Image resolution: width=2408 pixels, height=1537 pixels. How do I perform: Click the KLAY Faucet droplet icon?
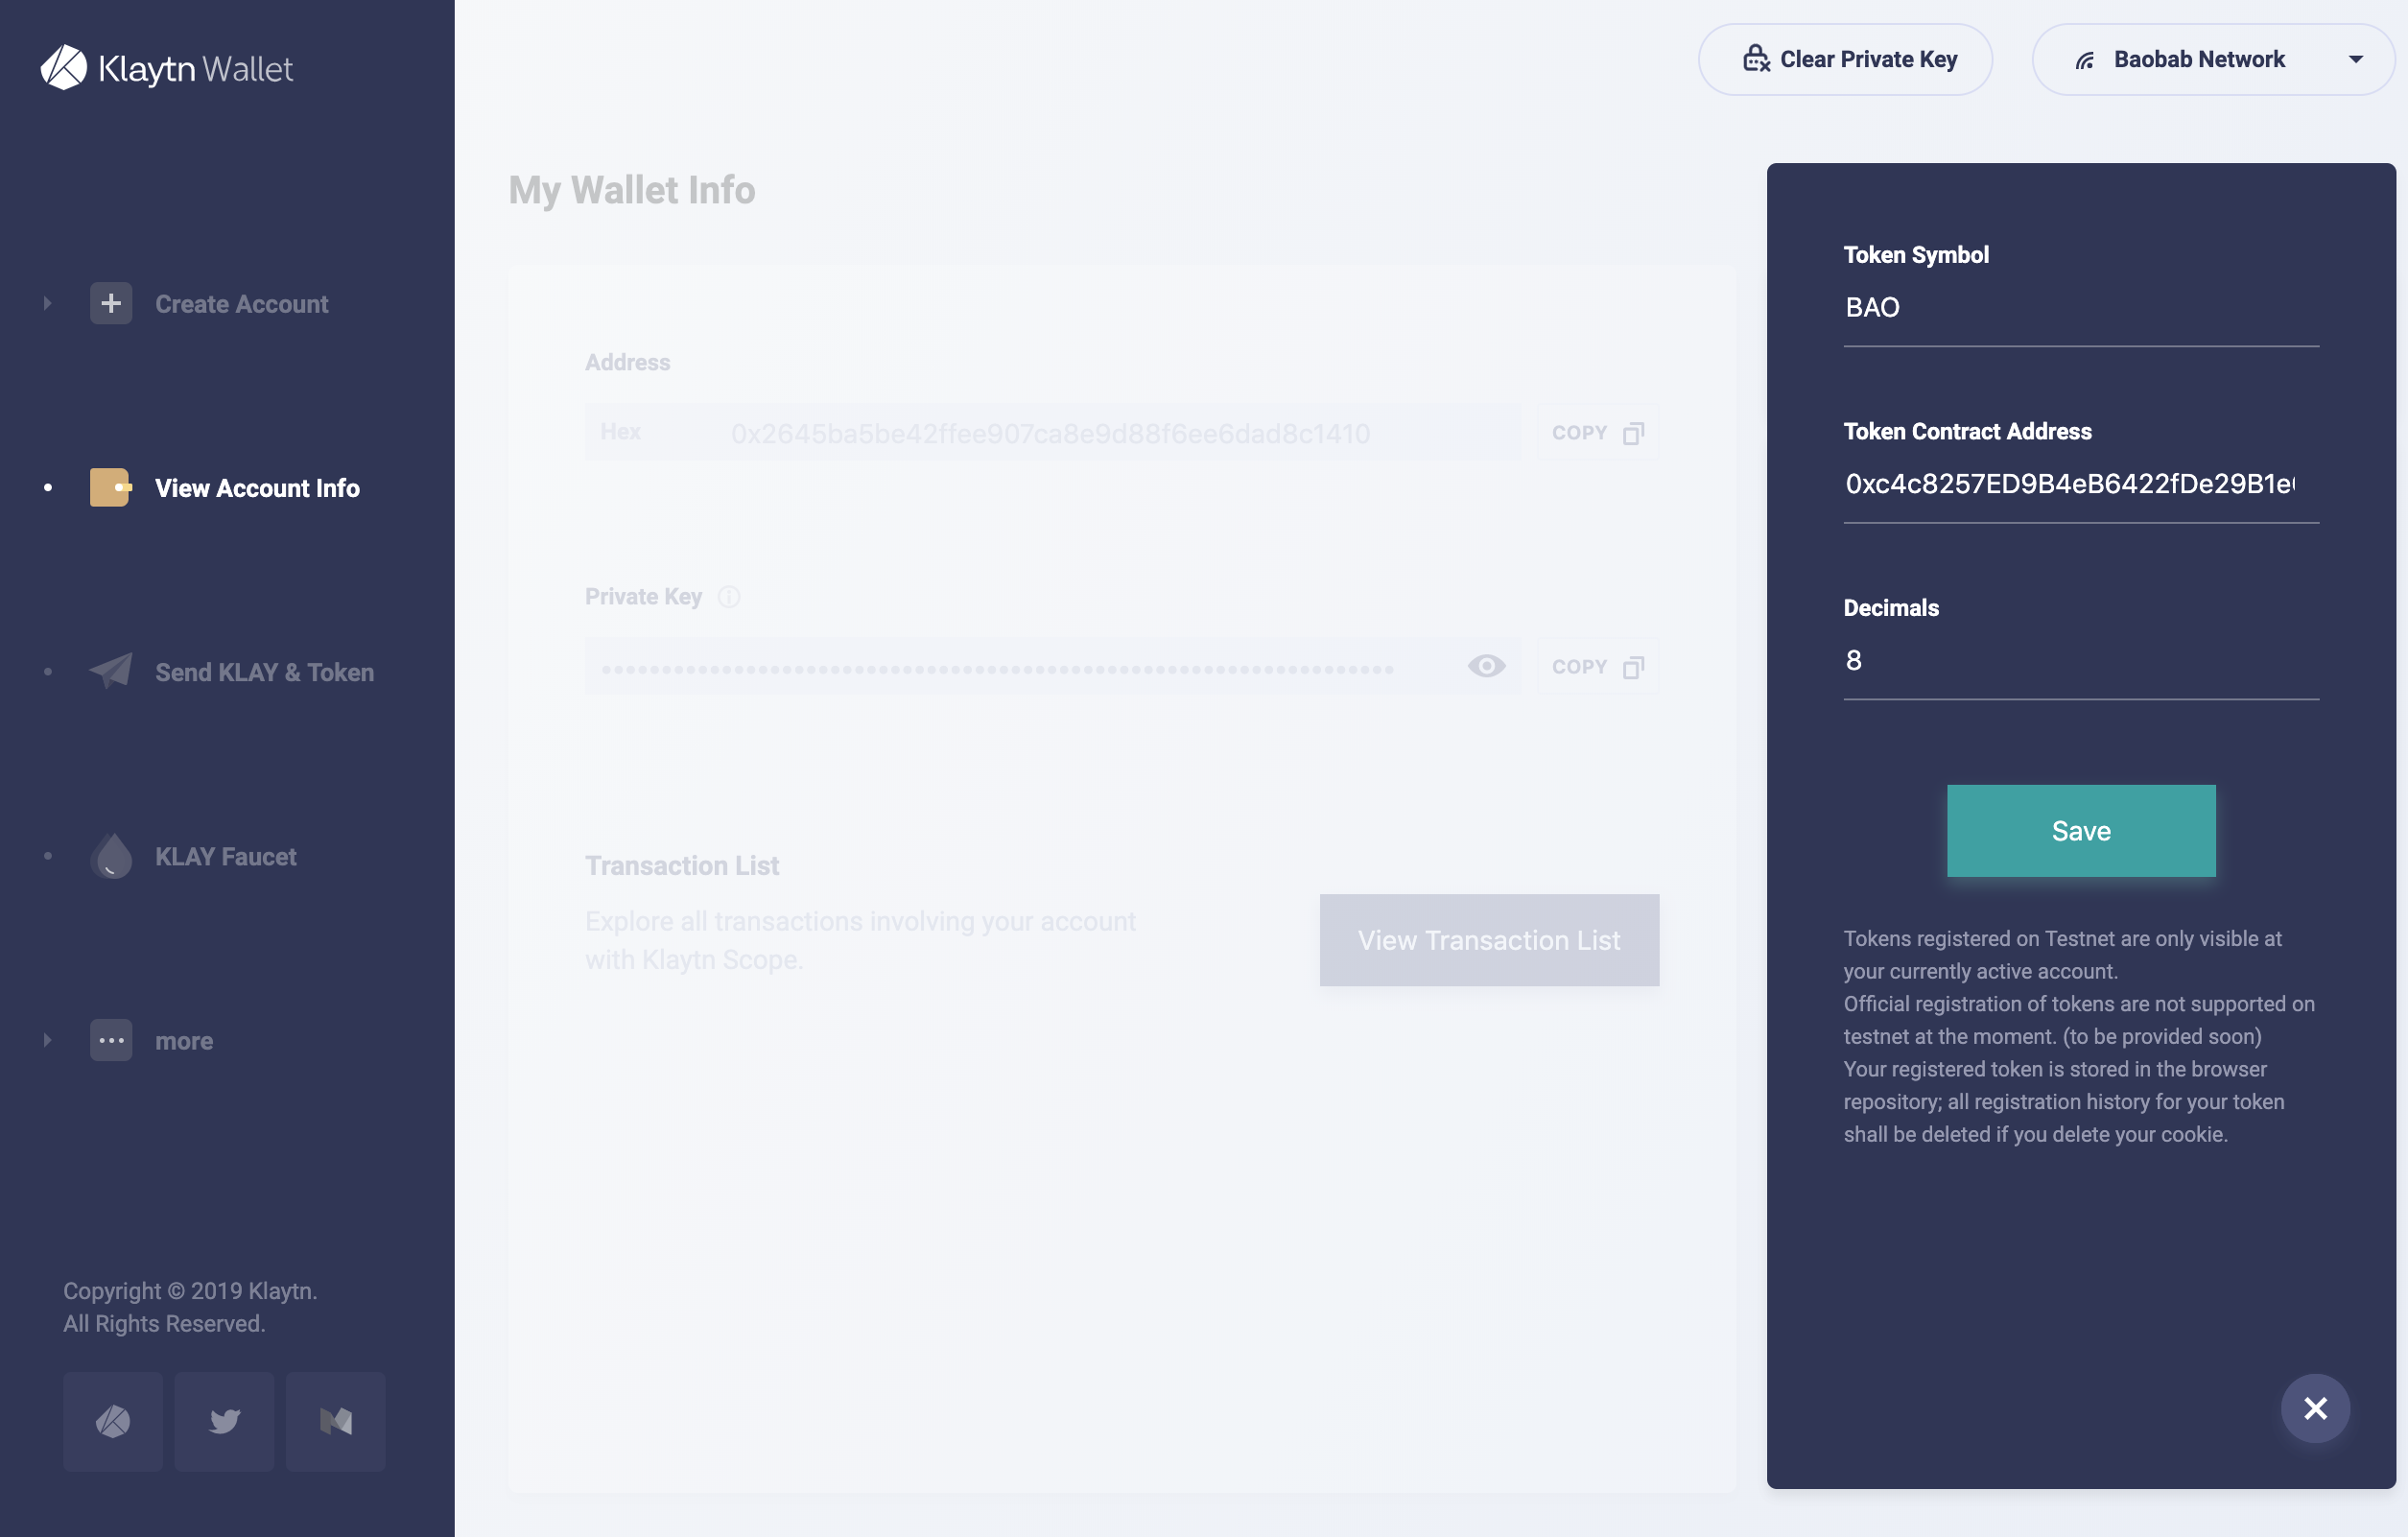pyautogui.click(x=108, y=855)
